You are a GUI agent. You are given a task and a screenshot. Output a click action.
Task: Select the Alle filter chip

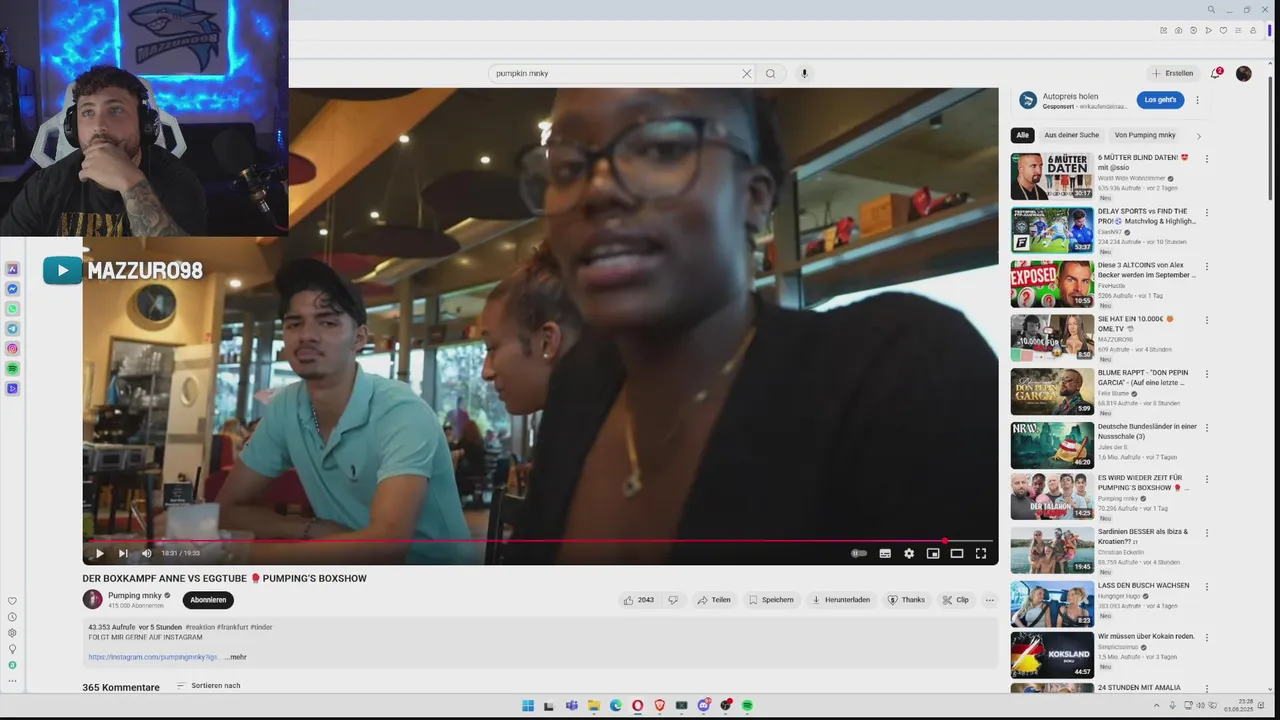tap(1022, 135)
